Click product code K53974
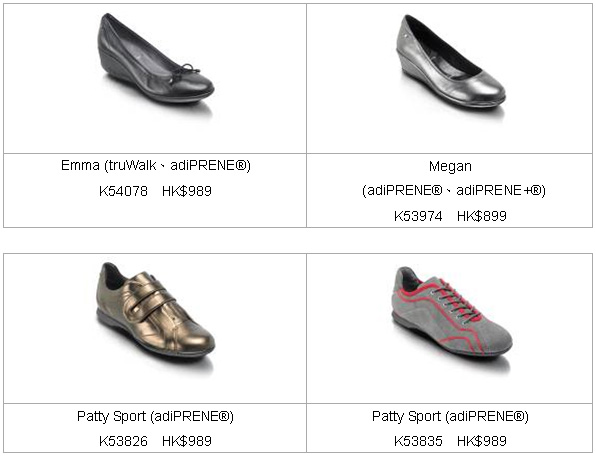This screenshot has width=596, height=456. [x=418, y=216]
